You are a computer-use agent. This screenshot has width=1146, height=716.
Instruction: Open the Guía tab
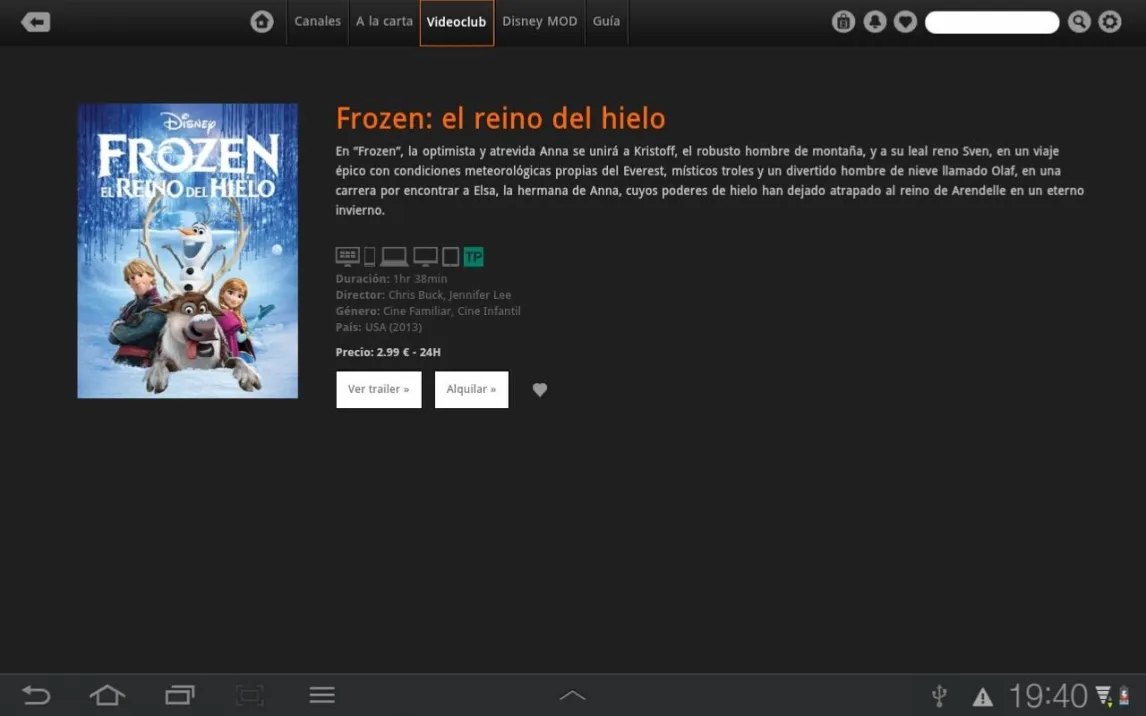point(606,21)
